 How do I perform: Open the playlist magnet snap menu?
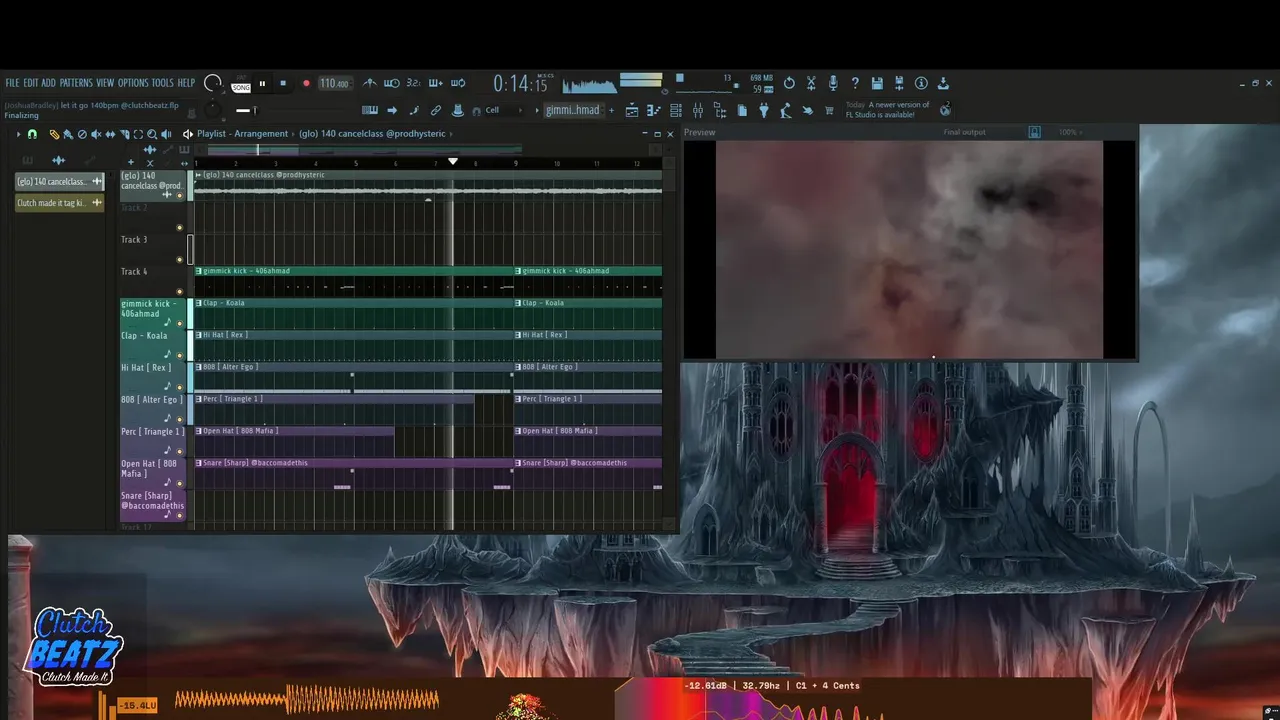32,134
